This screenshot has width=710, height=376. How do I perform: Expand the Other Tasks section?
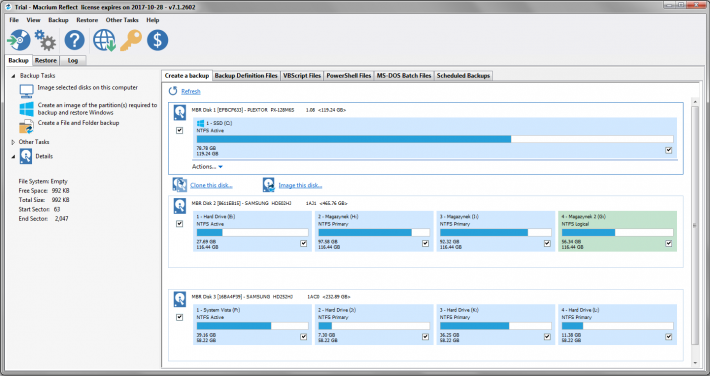tap(13, 142)
